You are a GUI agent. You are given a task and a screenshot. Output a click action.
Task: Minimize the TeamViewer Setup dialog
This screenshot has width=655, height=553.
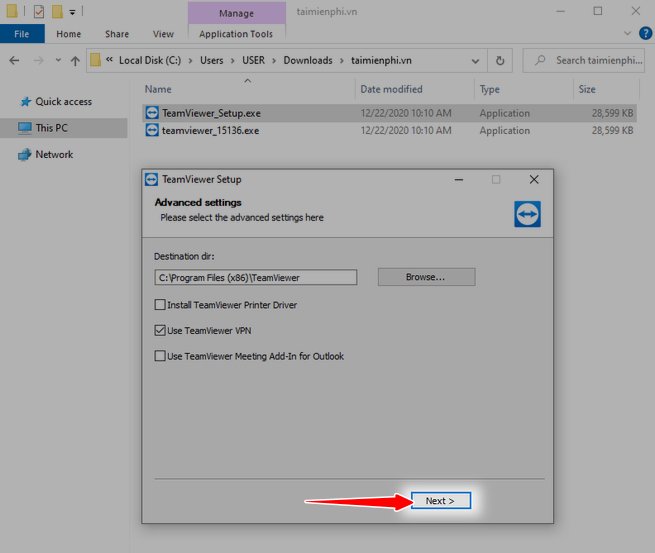click(459, 180)
